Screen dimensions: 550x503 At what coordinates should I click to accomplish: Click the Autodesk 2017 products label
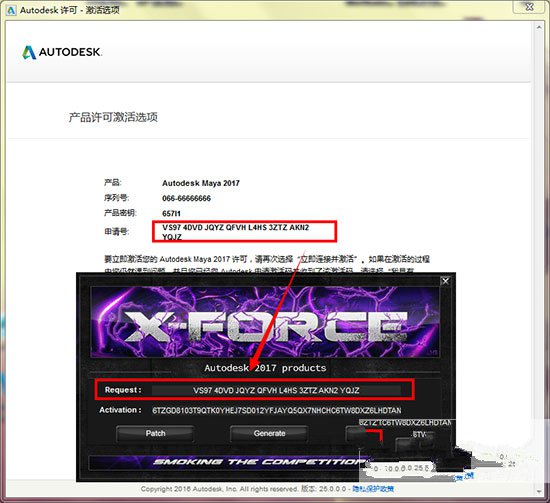point(265,368)
